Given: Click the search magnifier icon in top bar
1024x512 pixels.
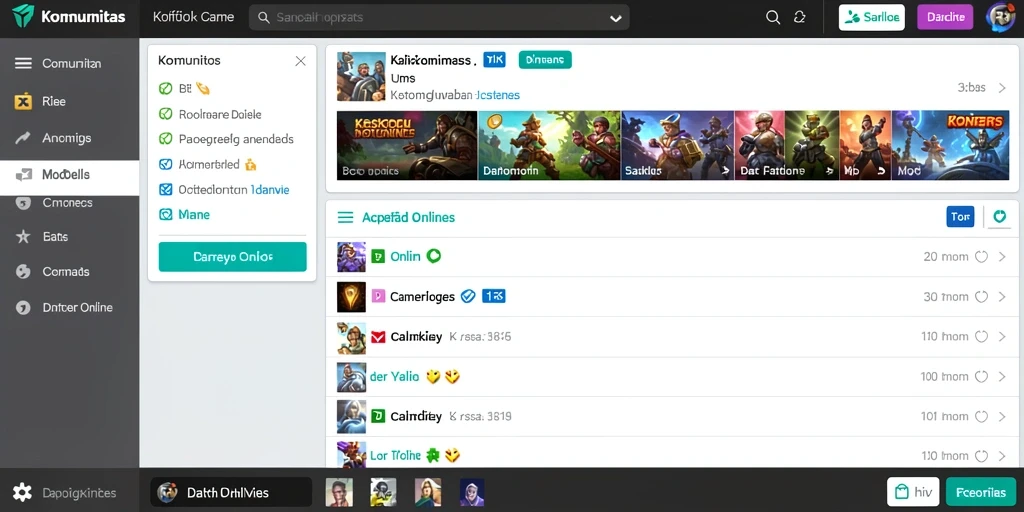Looking at the screenshot, I should point(773,18).
